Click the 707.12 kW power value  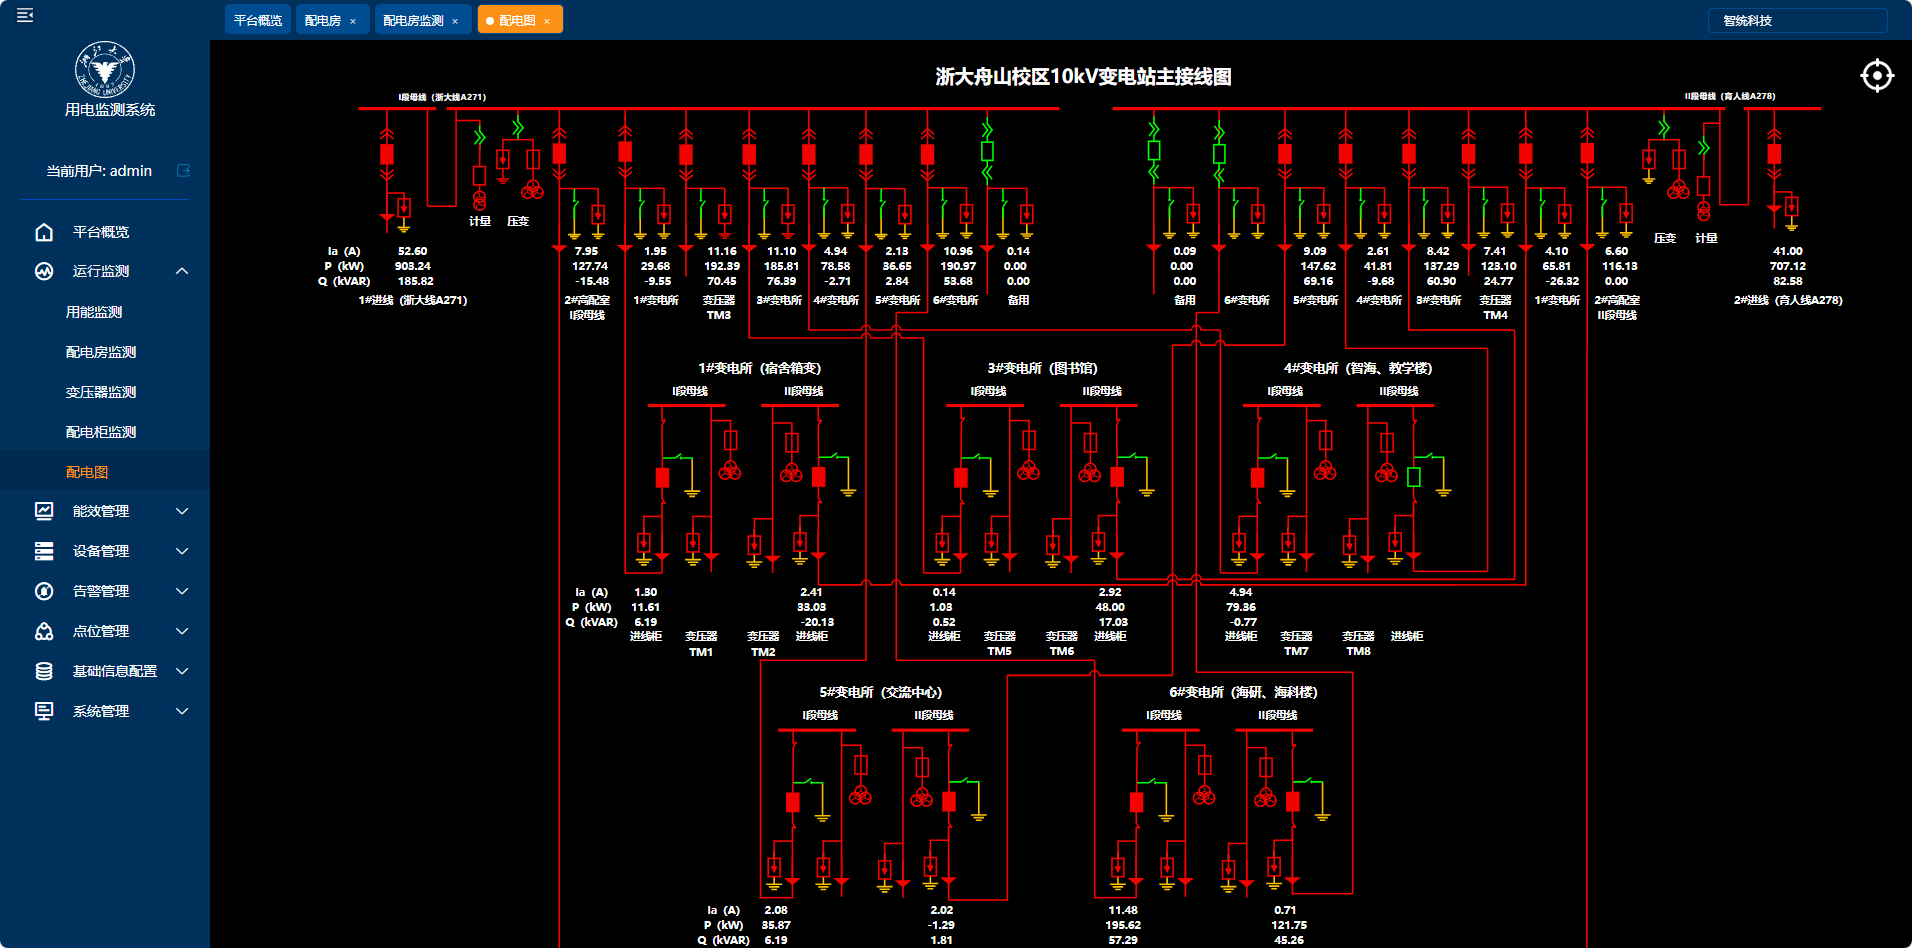(1788, 266)
